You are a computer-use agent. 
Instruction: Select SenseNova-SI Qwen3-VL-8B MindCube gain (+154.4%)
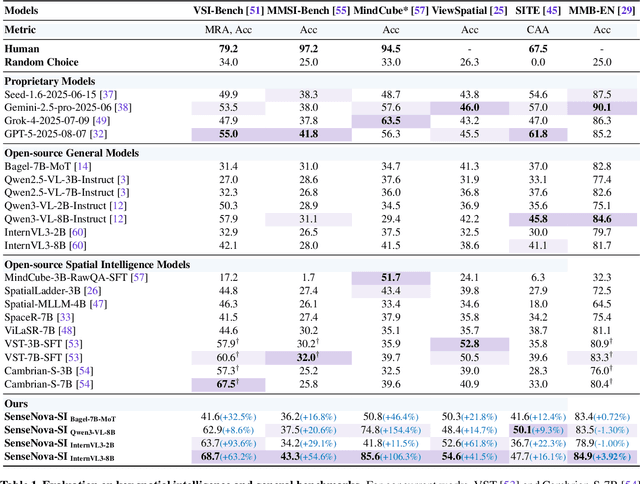pos(400,430)
